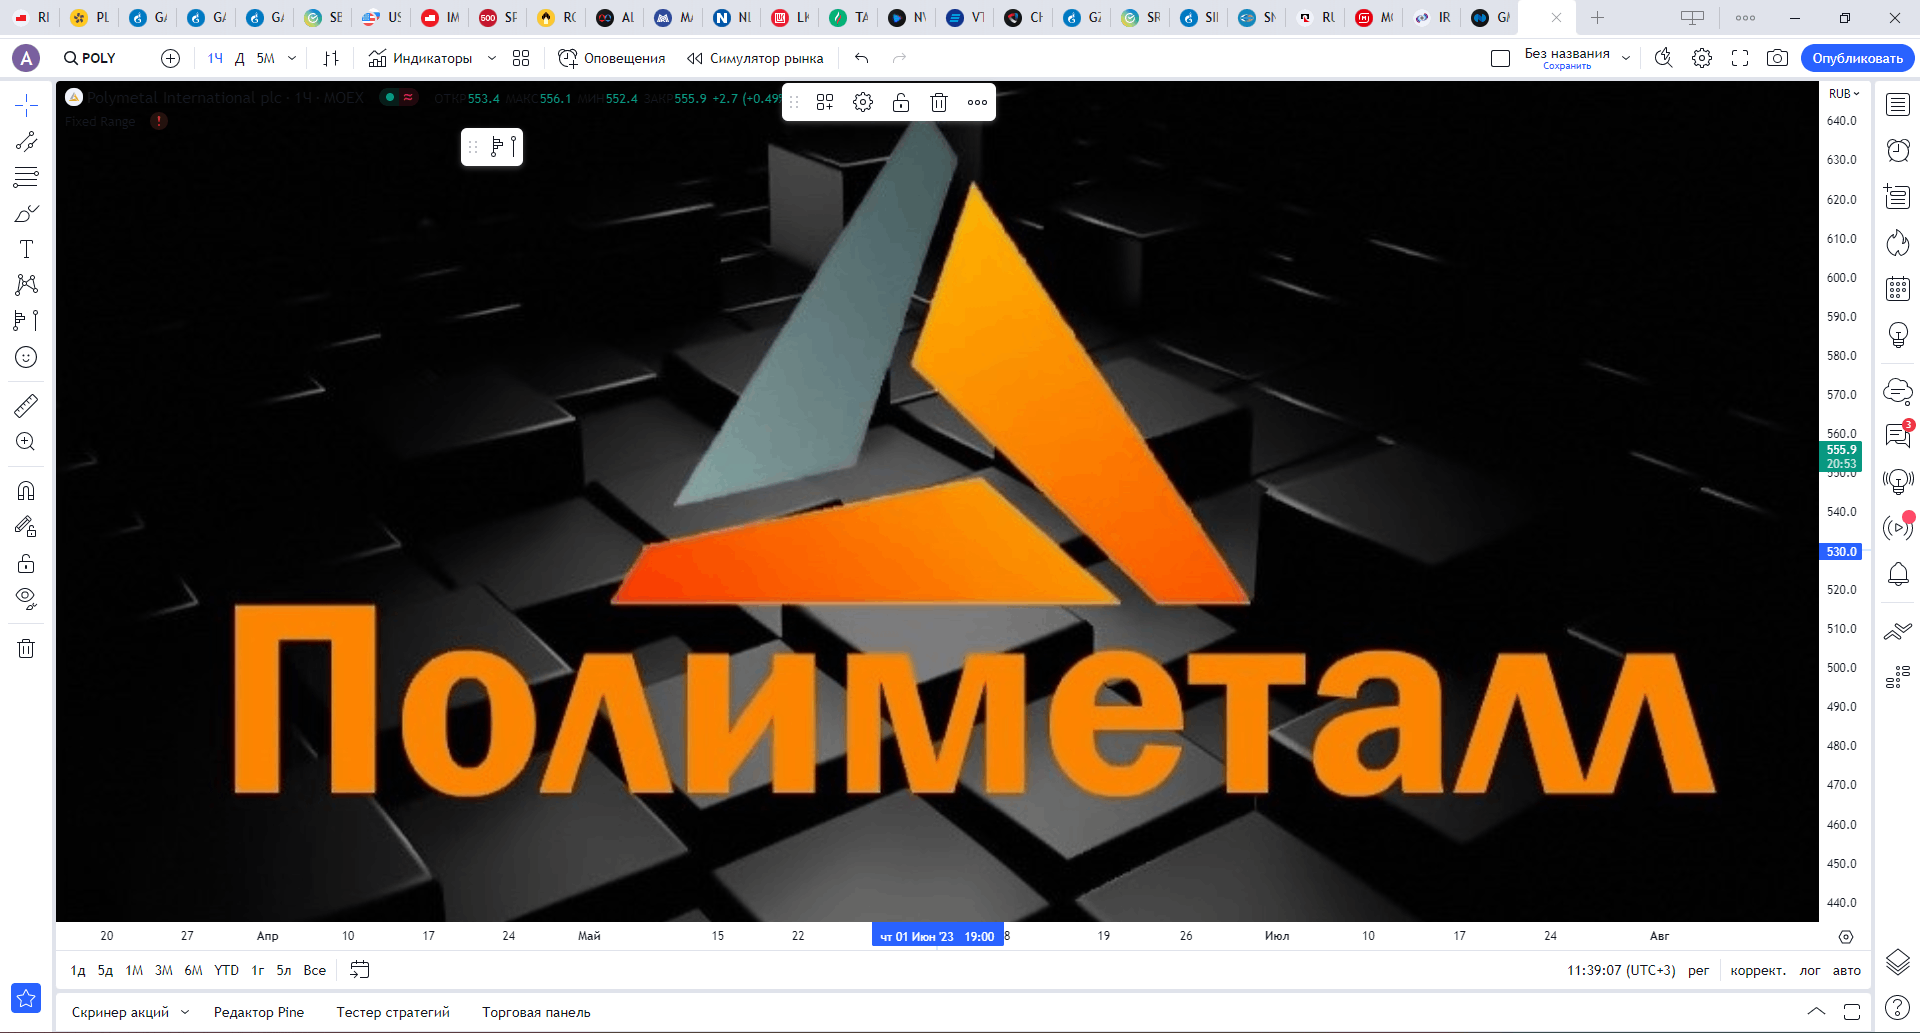
Task: Expand the interval dropdown arrow
Action: click(292, 58)
